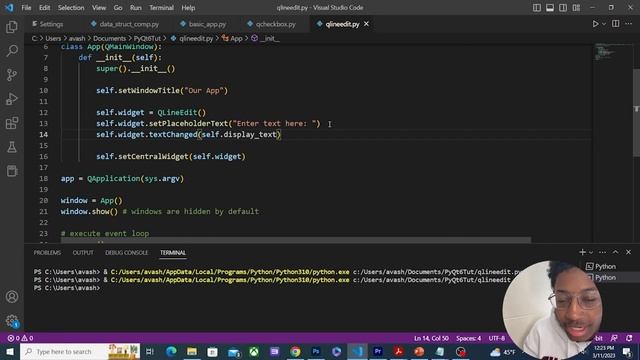Switch to the DEBUG CONSOLE panel tab
This screenshot has height=360, width=640.
(127, 253)
